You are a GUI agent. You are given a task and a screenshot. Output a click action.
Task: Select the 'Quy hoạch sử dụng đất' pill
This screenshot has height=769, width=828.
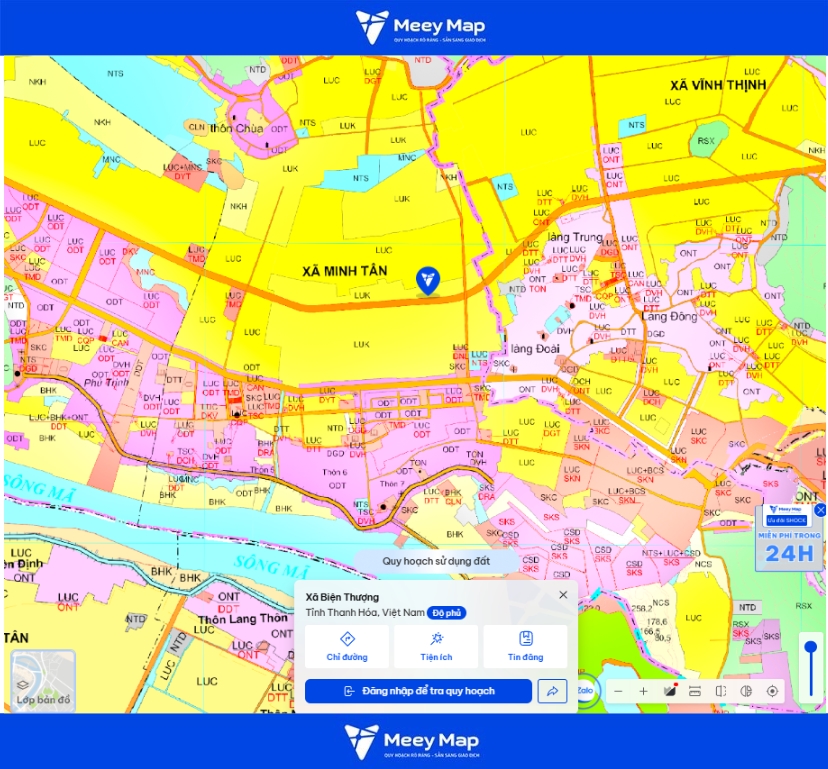click(436, 561)
